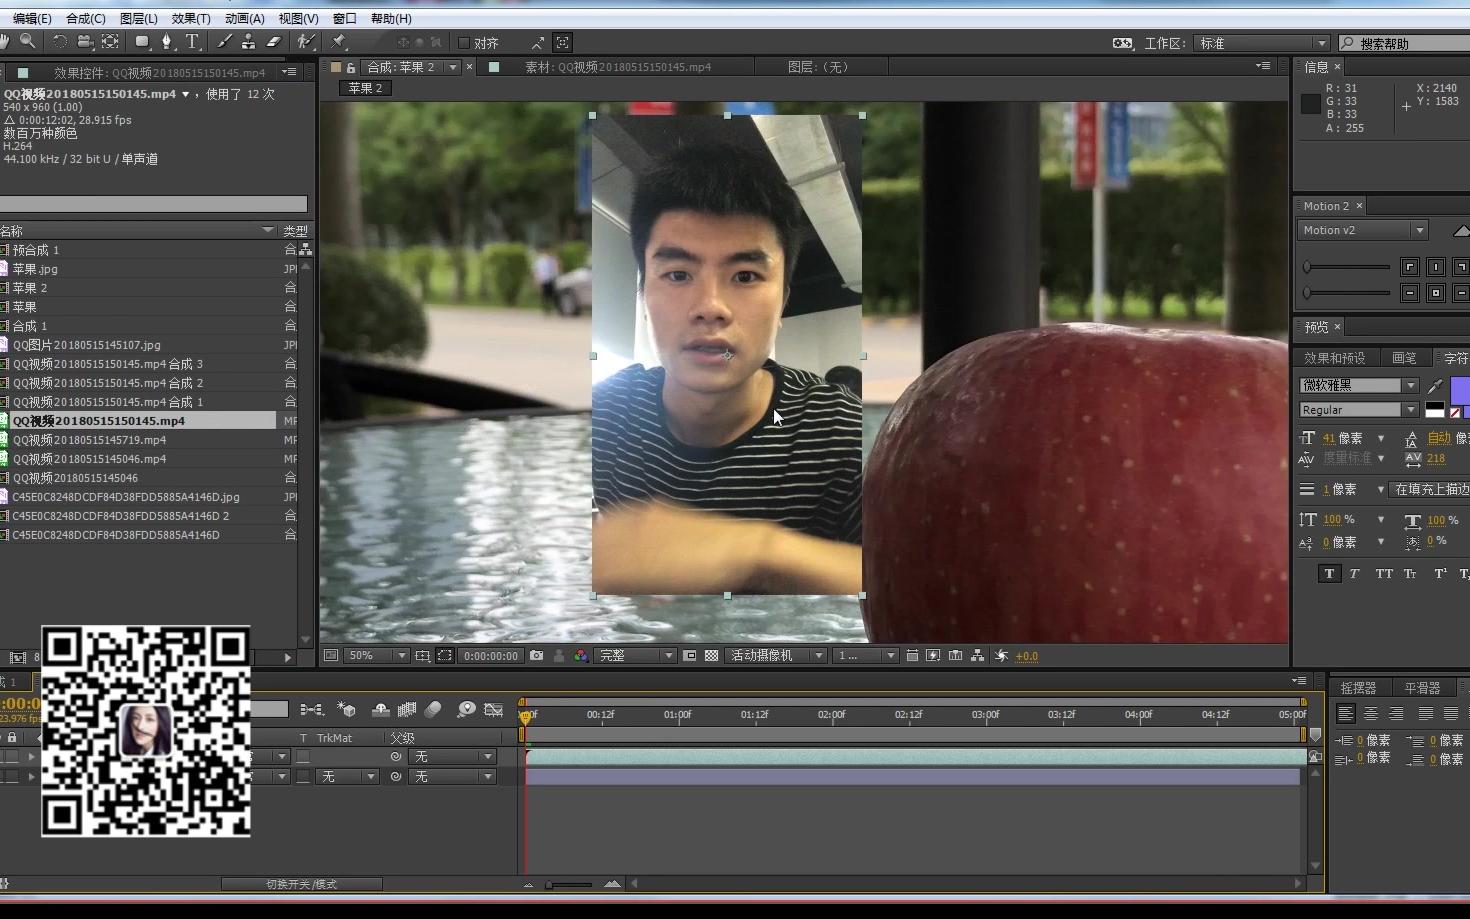The image size is (1470, 919).
Task: Open the 编辑(E) menu
Action: point(32,18)
